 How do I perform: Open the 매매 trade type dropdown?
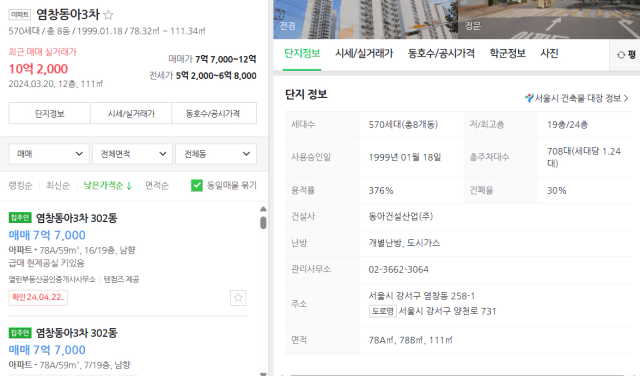[x=49, y=154]
